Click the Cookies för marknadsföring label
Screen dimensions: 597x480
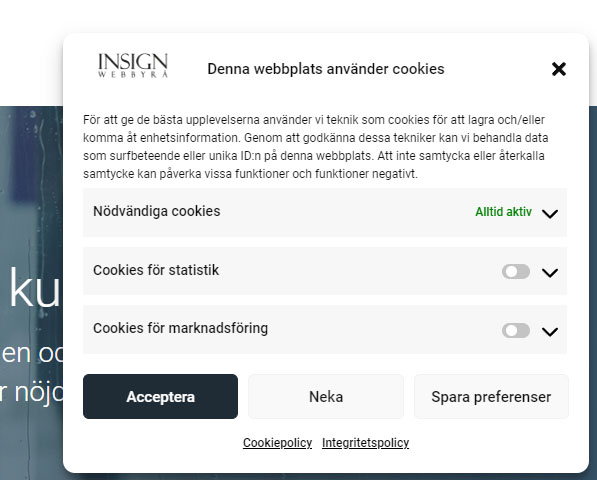click(x=180, y=328)
